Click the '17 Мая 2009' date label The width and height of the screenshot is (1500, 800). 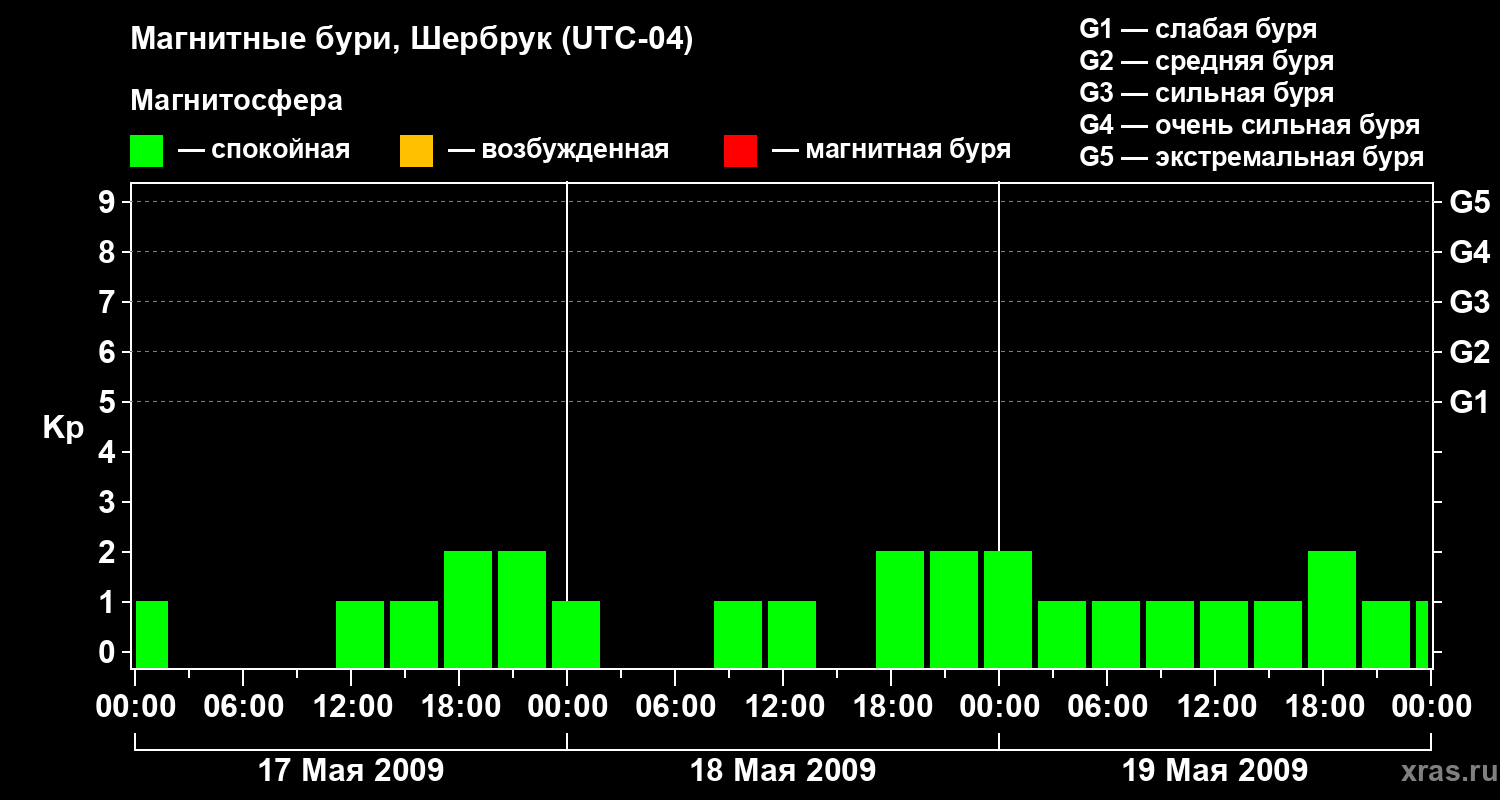[351, 771]
